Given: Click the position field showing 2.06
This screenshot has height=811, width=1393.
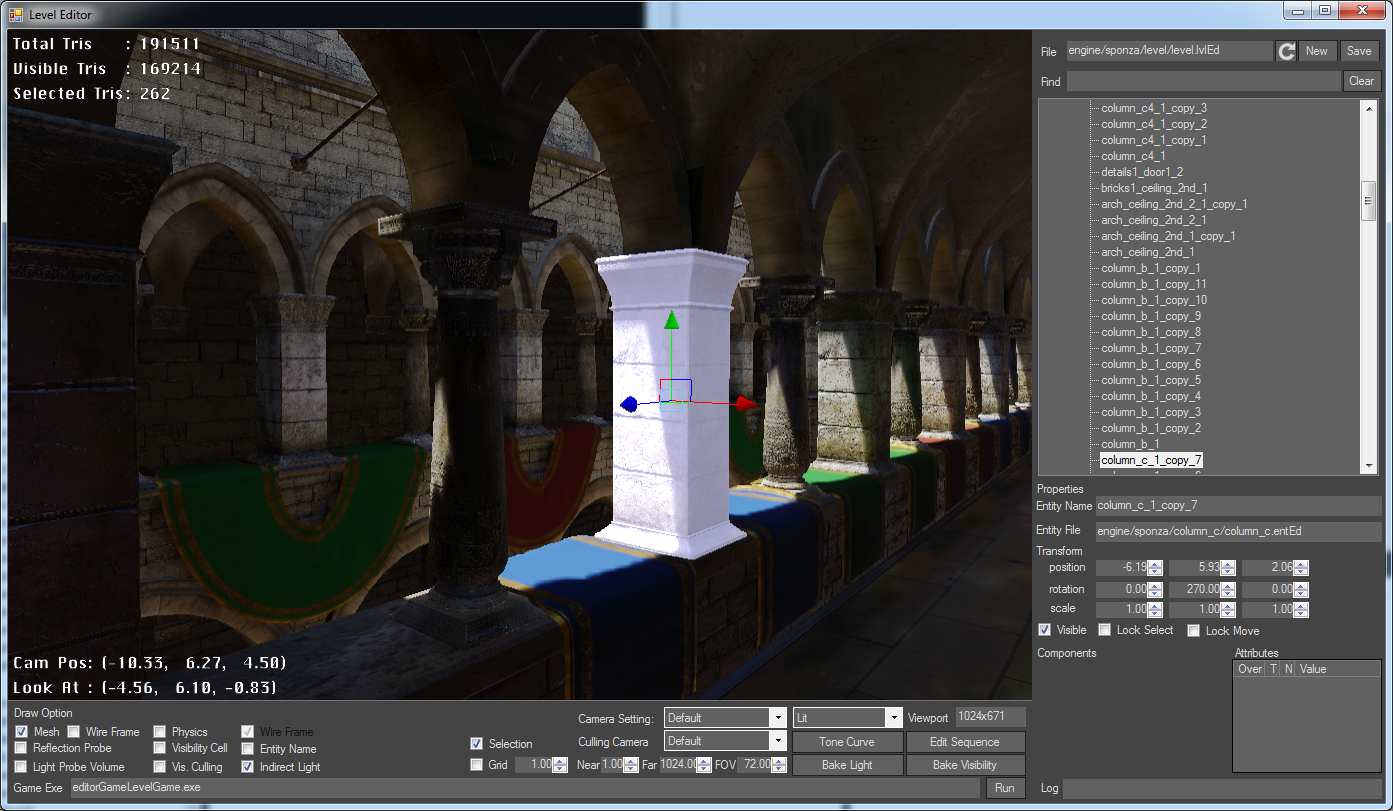Looking at the screenshot, I should [1269, 568].
